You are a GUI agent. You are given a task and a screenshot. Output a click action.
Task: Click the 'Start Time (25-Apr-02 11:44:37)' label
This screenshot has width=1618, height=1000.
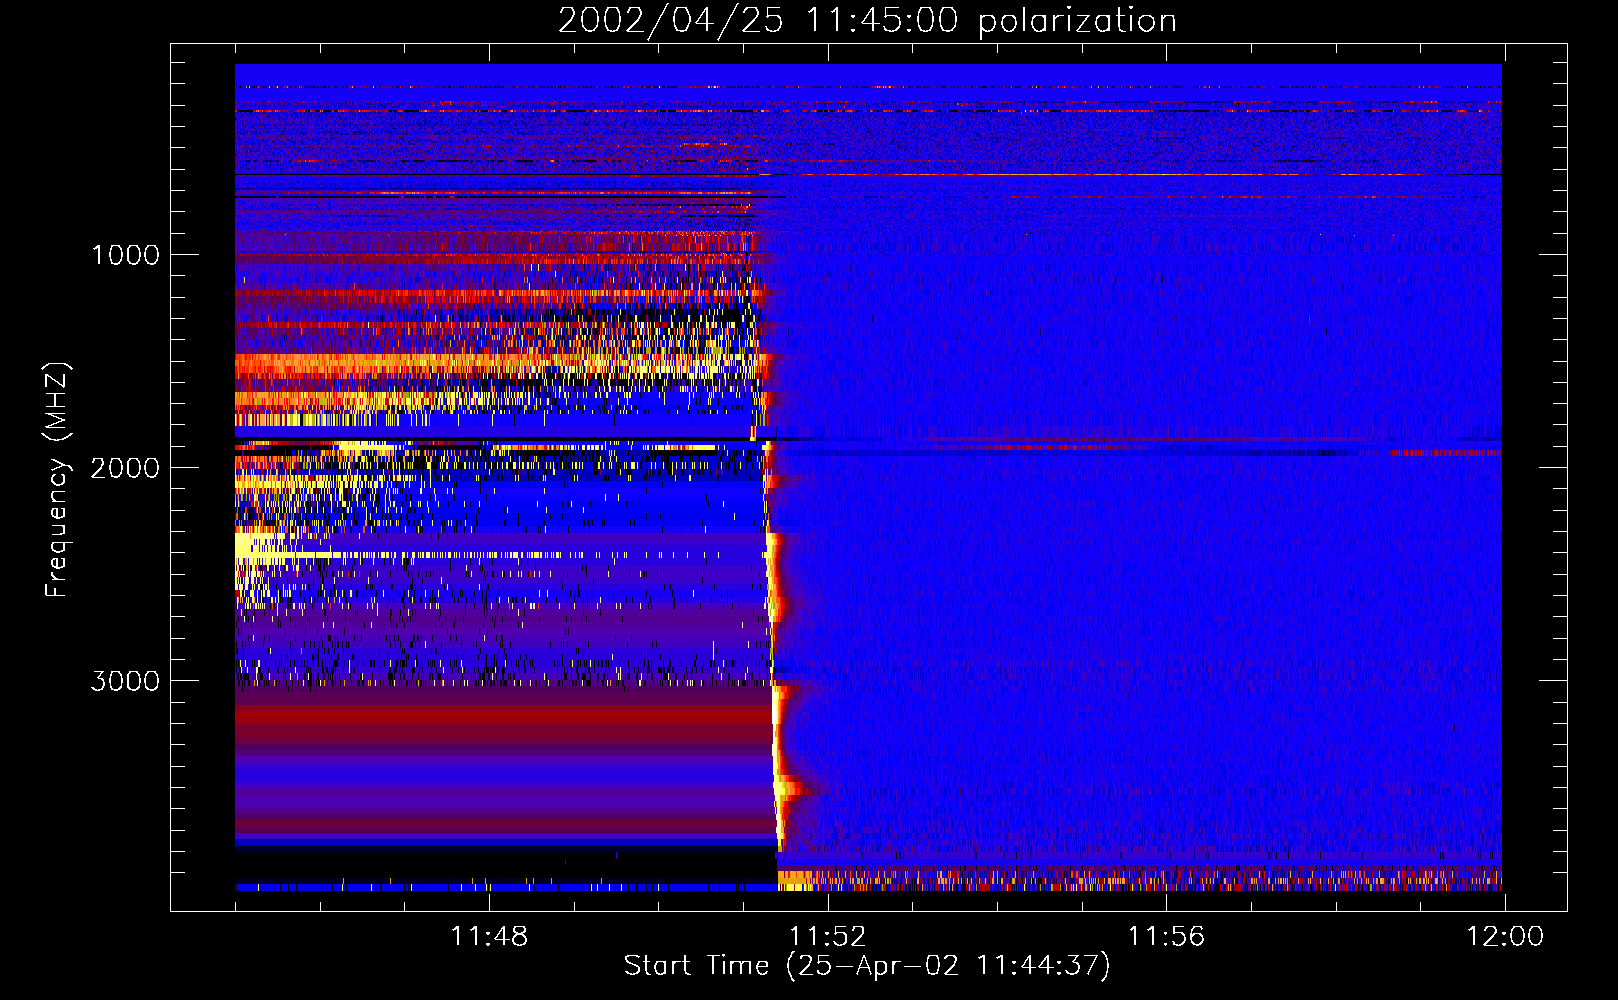point(867,966)
